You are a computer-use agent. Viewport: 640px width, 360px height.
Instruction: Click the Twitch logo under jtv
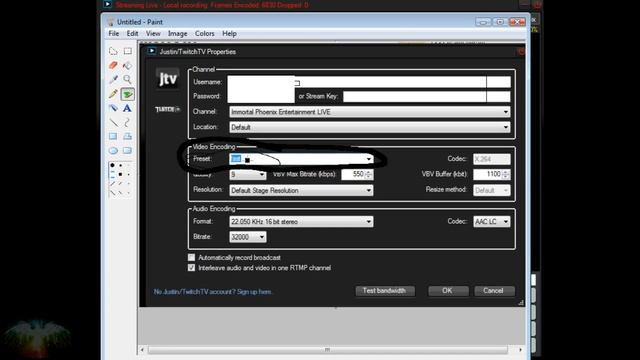[x=167, y=109]
